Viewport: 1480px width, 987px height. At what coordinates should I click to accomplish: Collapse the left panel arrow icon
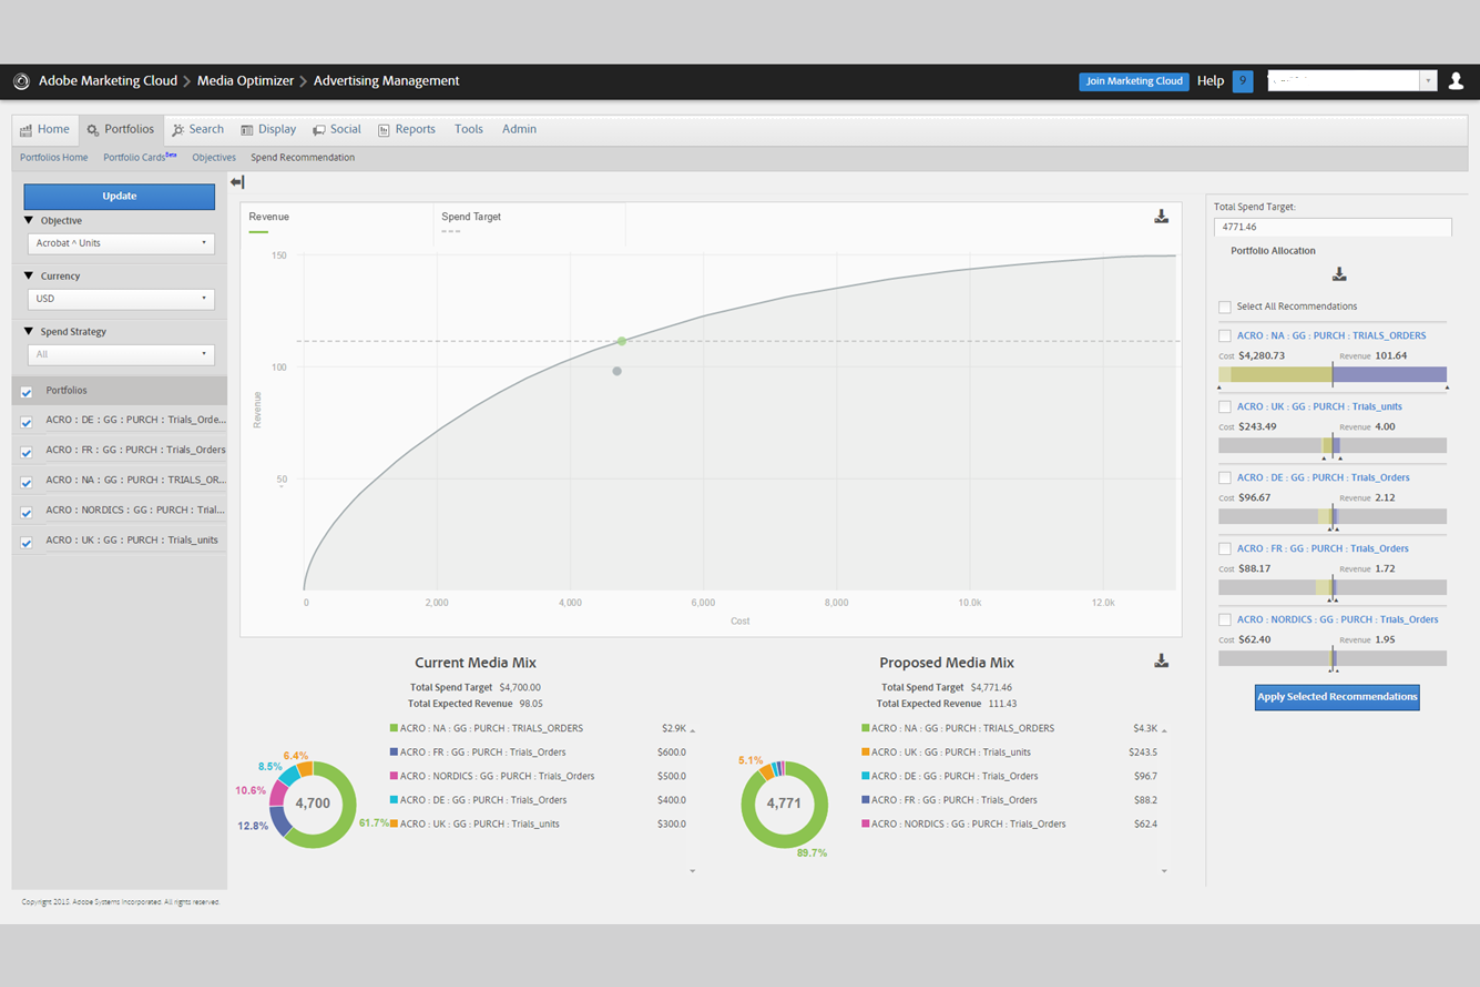point(237,182)
